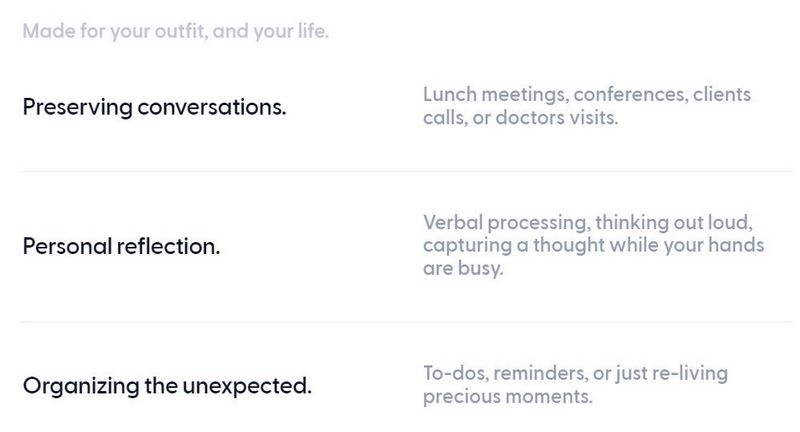
Task: Click the word "conversations." in first heading
Action: (212, 108)
